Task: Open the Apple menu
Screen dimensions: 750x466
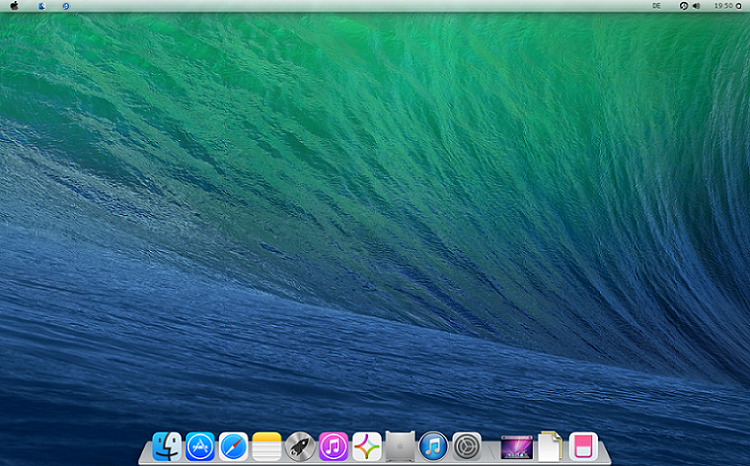Action: (x=14, y=6)
